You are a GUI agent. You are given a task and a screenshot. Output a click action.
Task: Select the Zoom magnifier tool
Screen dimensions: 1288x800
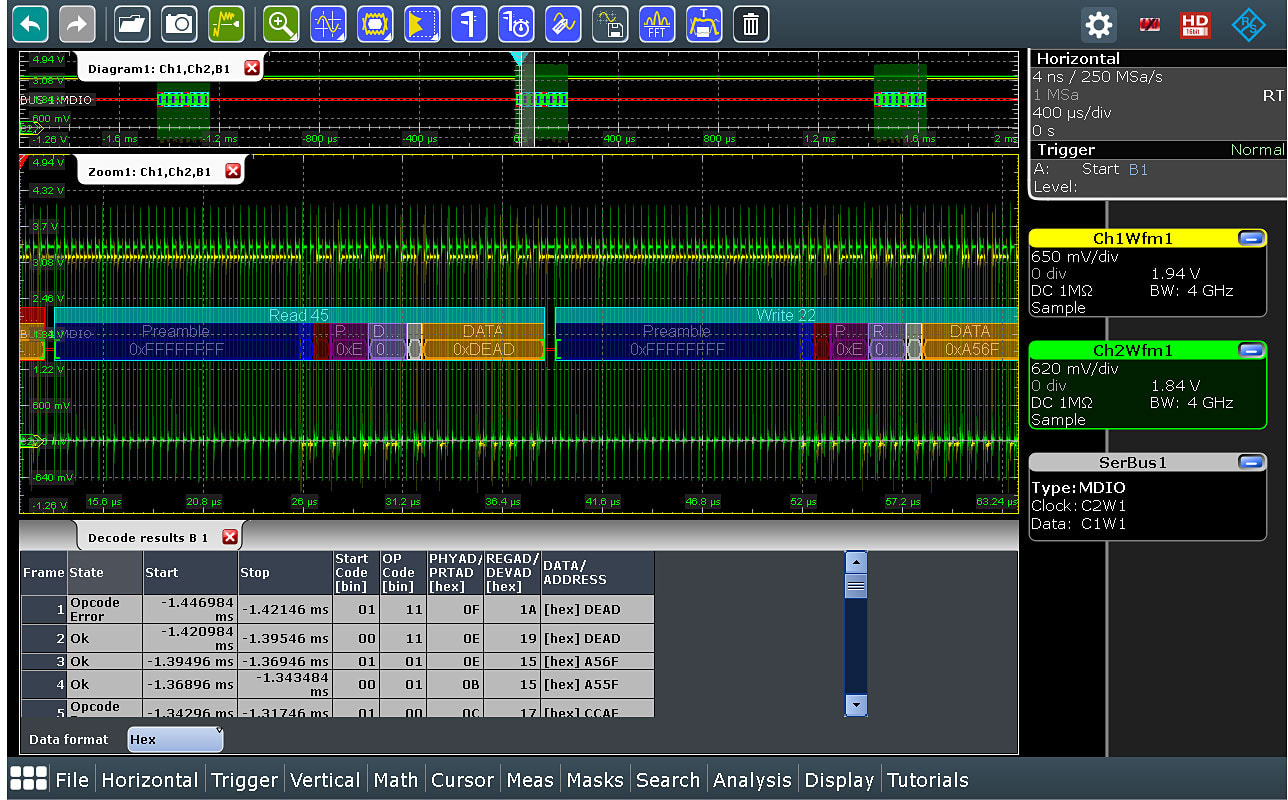[281, 23]
